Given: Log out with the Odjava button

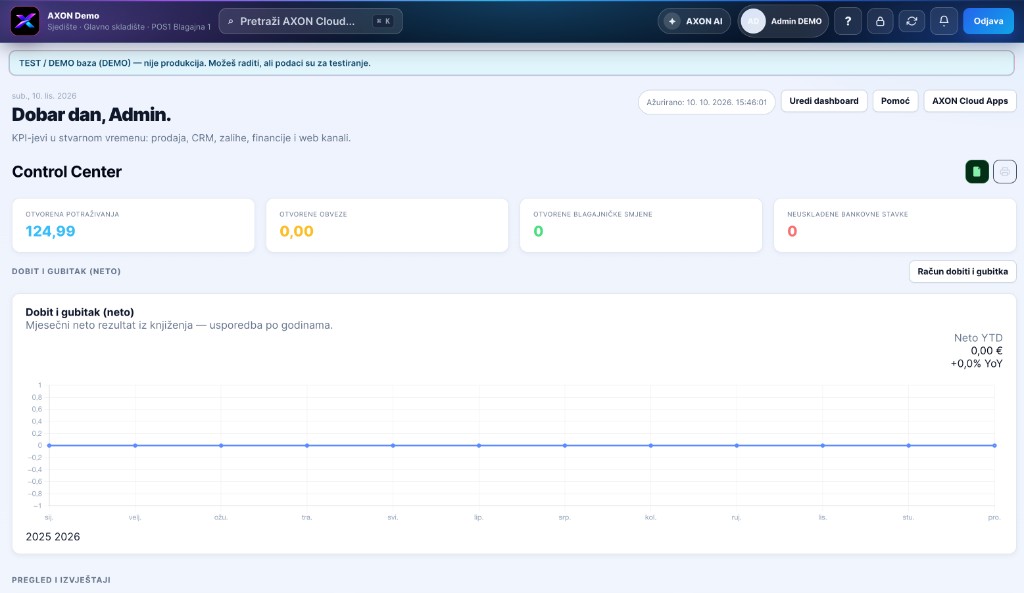Looking at the screenshot, I should coord(988,21).
